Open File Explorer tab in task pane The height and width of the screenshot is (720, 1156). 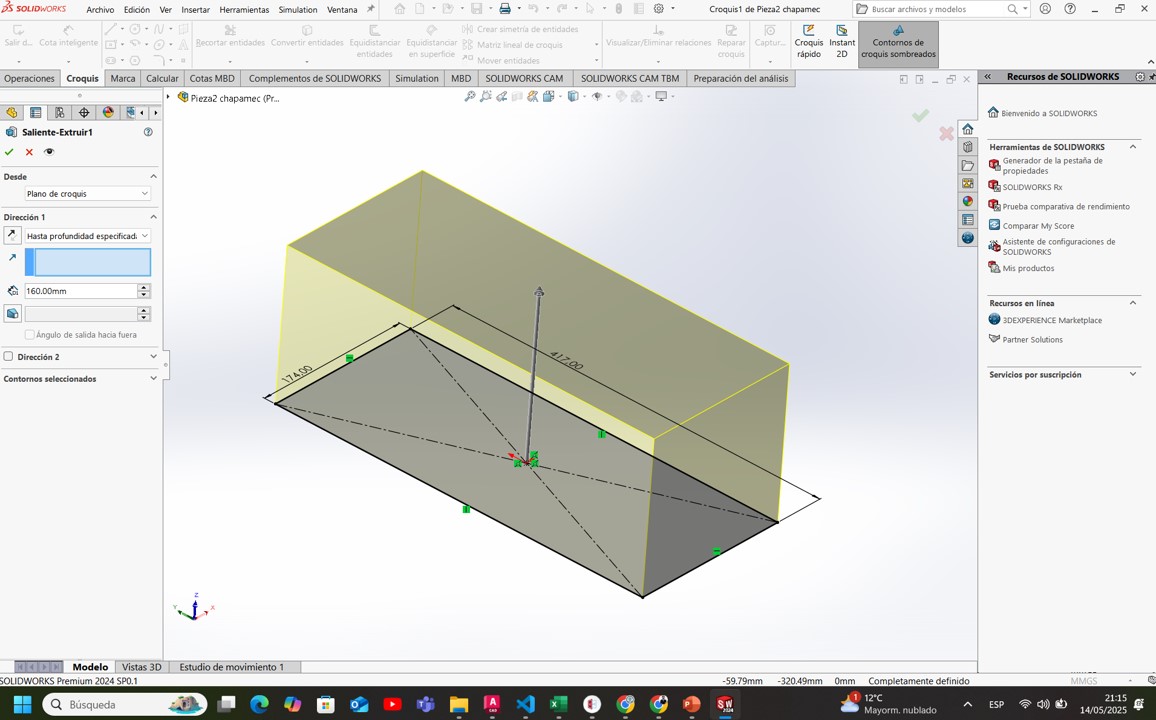968,165
